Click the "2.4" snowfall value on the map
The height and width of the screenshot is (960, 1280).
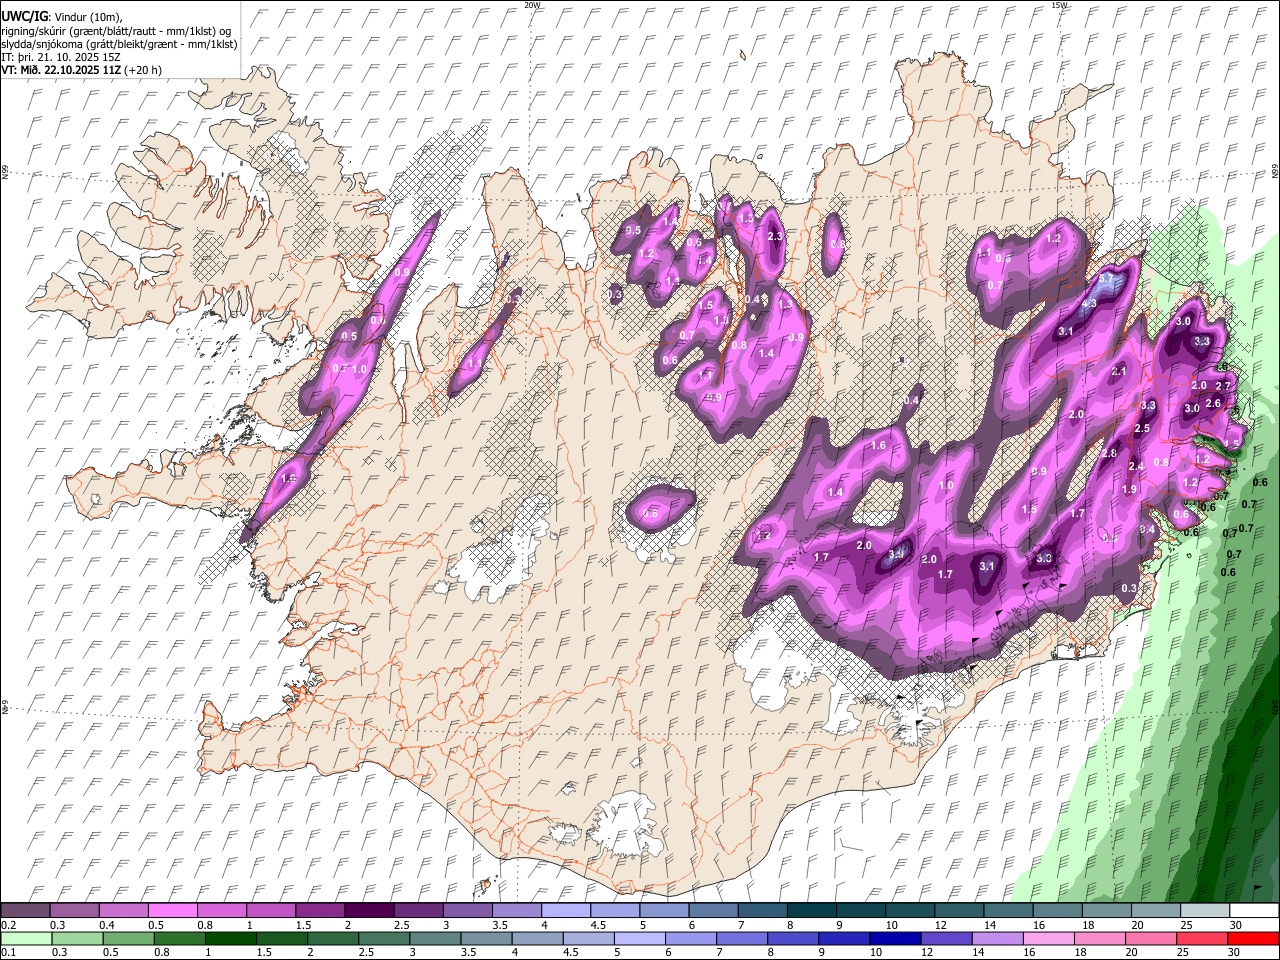(x=1136, y=467)
